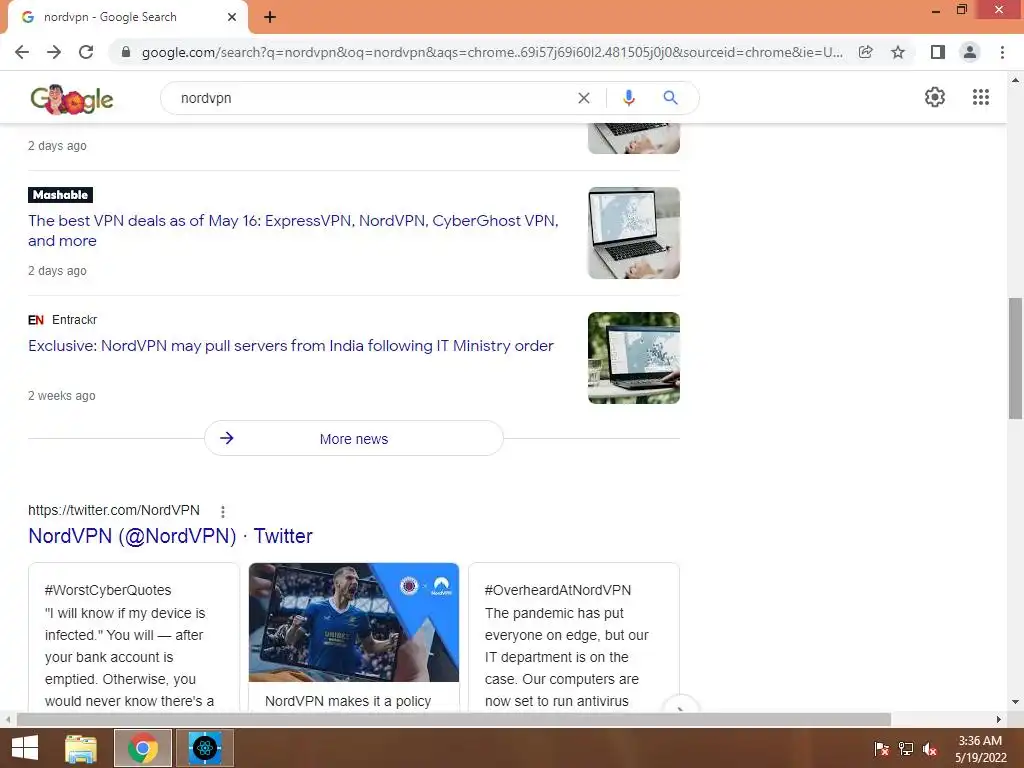
Task: Open Google quick settings gear
Action: click(x=935, y=97)
